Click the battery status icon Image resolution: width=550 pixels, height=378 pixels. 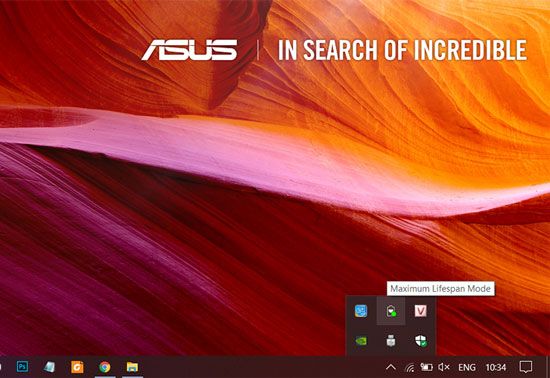426,367
